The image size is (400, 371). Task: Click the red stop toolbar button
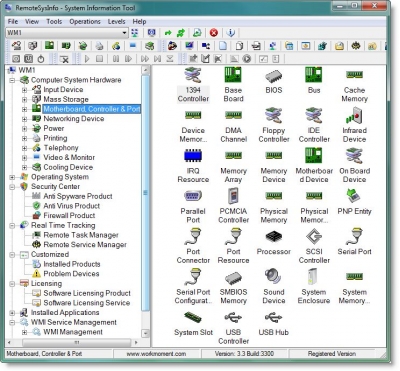(x=214, y=33)
